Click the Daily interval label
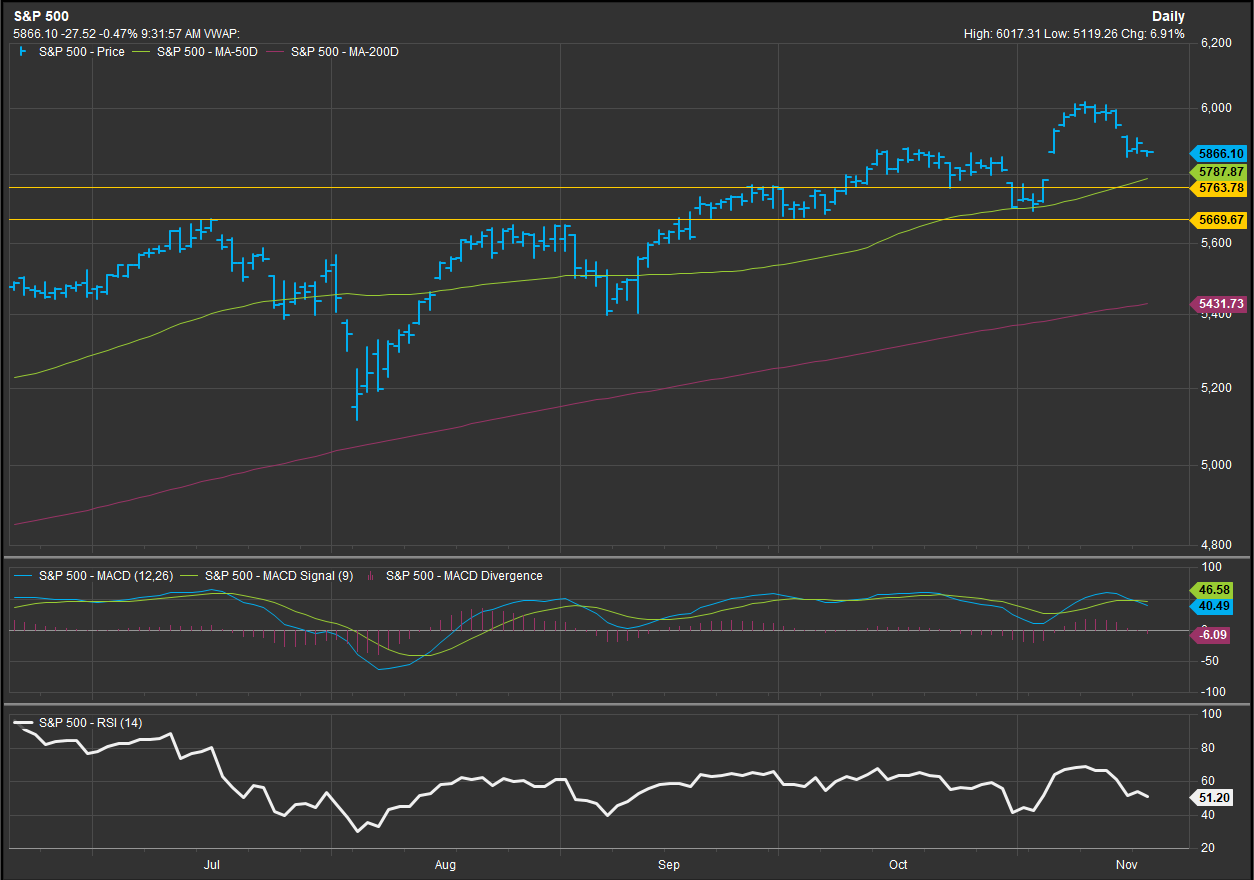The height and width of the screenshot is (880, 1254). [x=1168, y=16]
